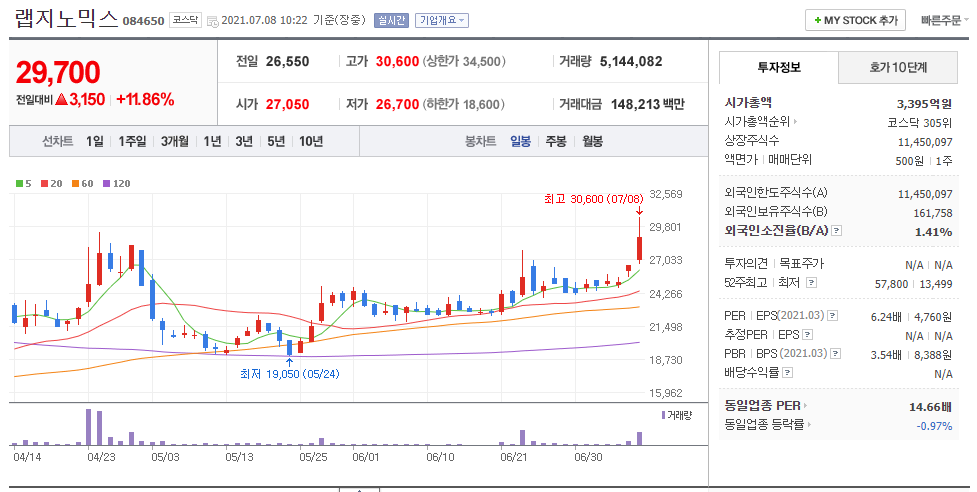Click green 5-day moving average legend swatch

tap(19, 184)
